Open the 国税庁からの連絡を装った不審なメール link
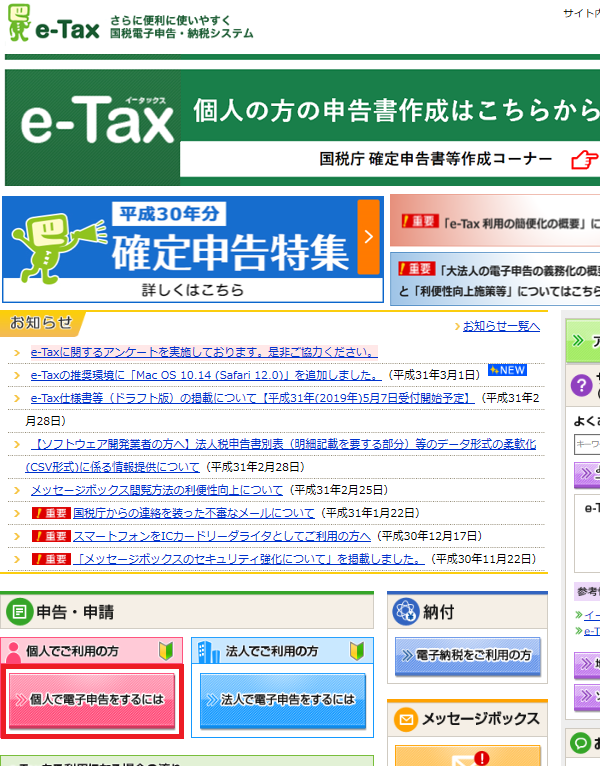The height and width of the screenshot is (766, 600). click(193, 513)
